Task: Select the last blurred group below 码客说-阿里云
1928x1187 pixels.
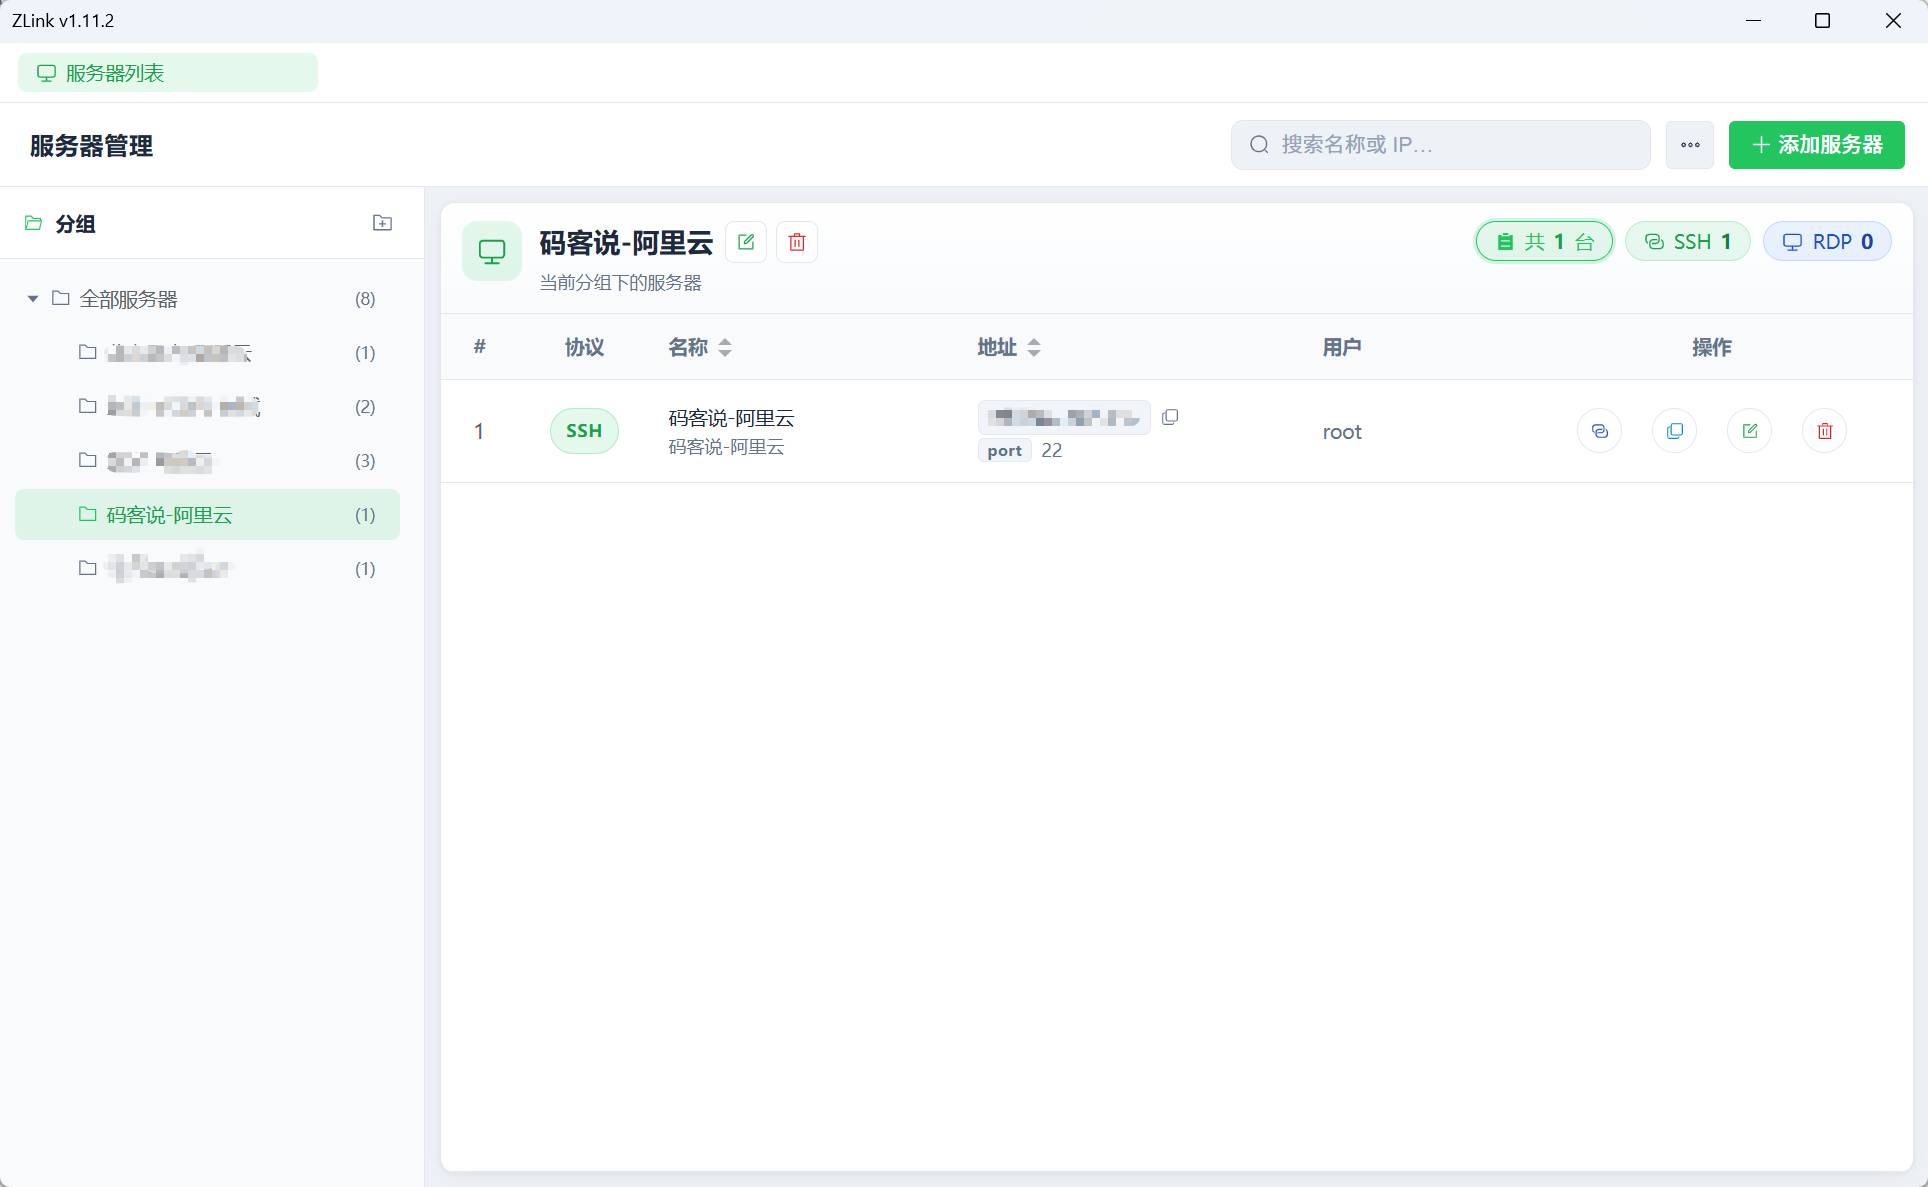Action: tap(207, 569)
